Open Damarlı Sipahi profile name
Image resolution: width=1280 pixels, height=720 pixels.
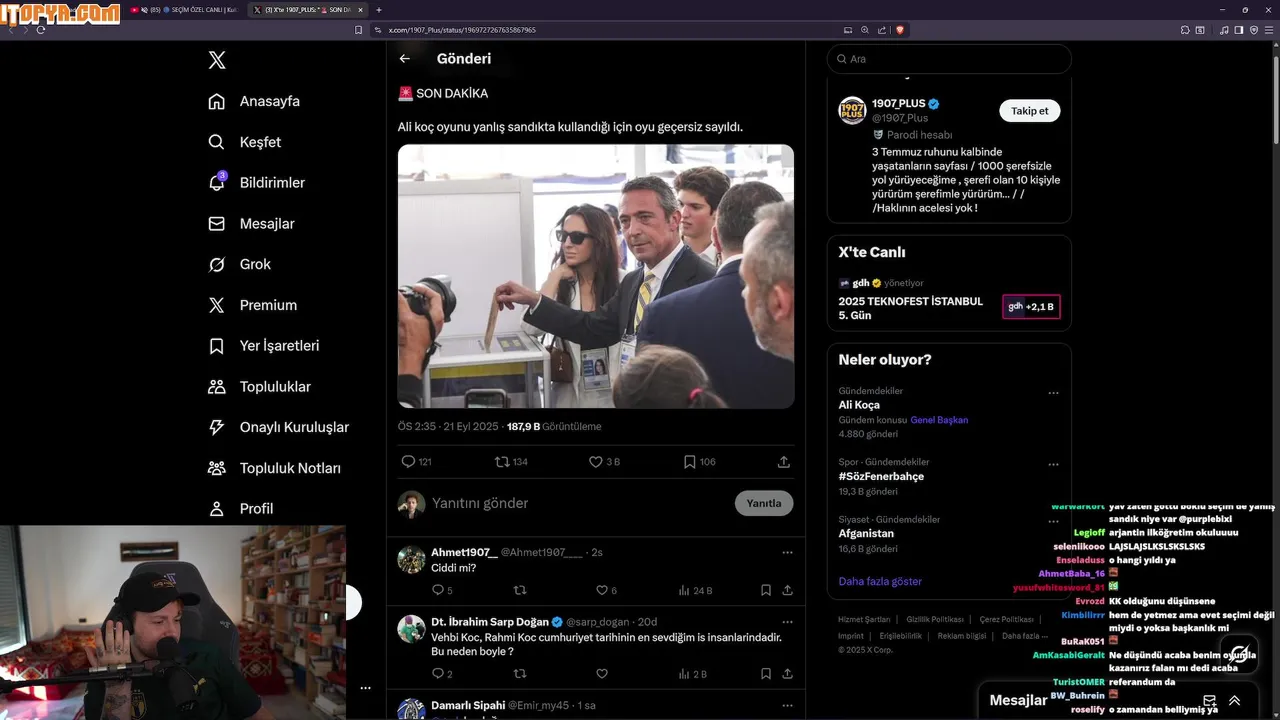pyautogui.click(x=468, y=705)
